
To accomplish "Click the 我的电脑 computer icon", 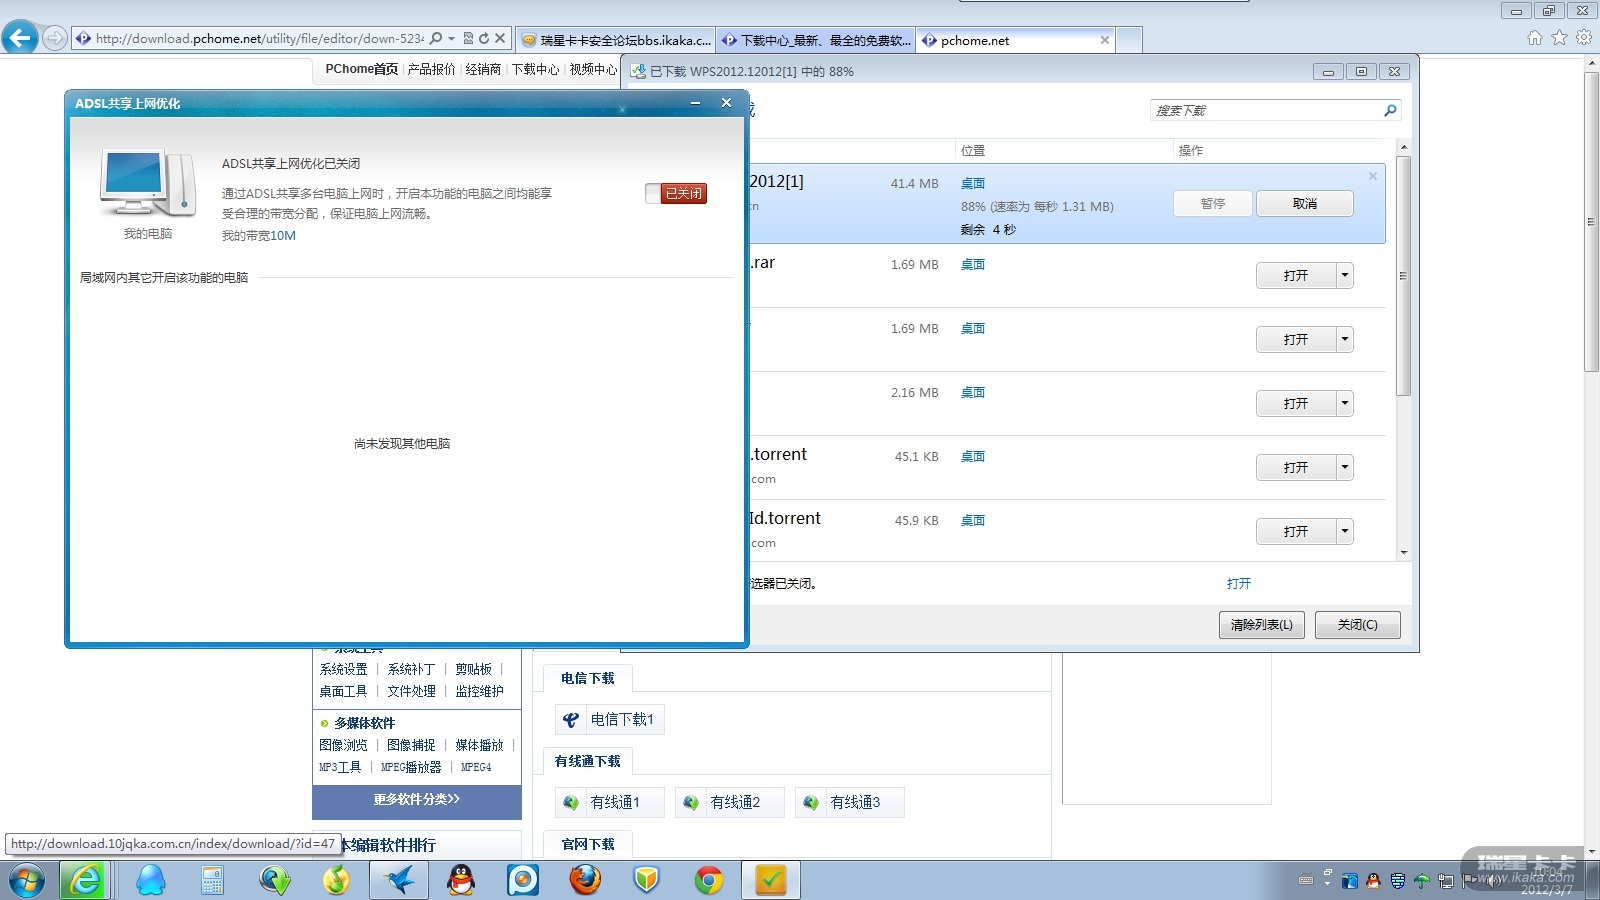I will (147, 183).
